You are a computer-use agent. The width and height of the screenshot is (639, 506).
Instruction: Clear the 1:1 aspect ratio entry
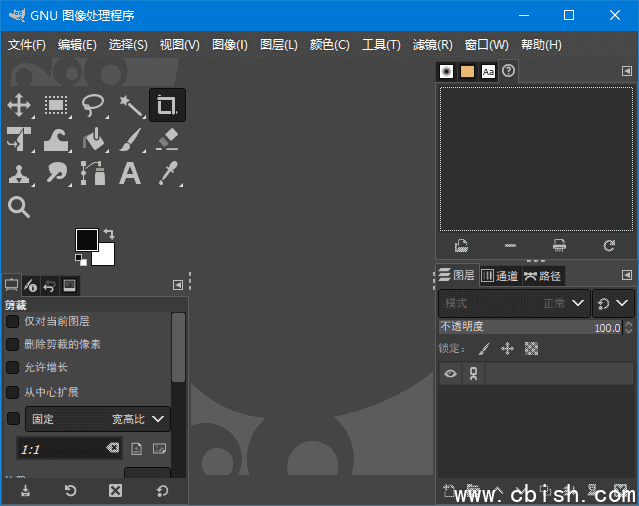113,448
